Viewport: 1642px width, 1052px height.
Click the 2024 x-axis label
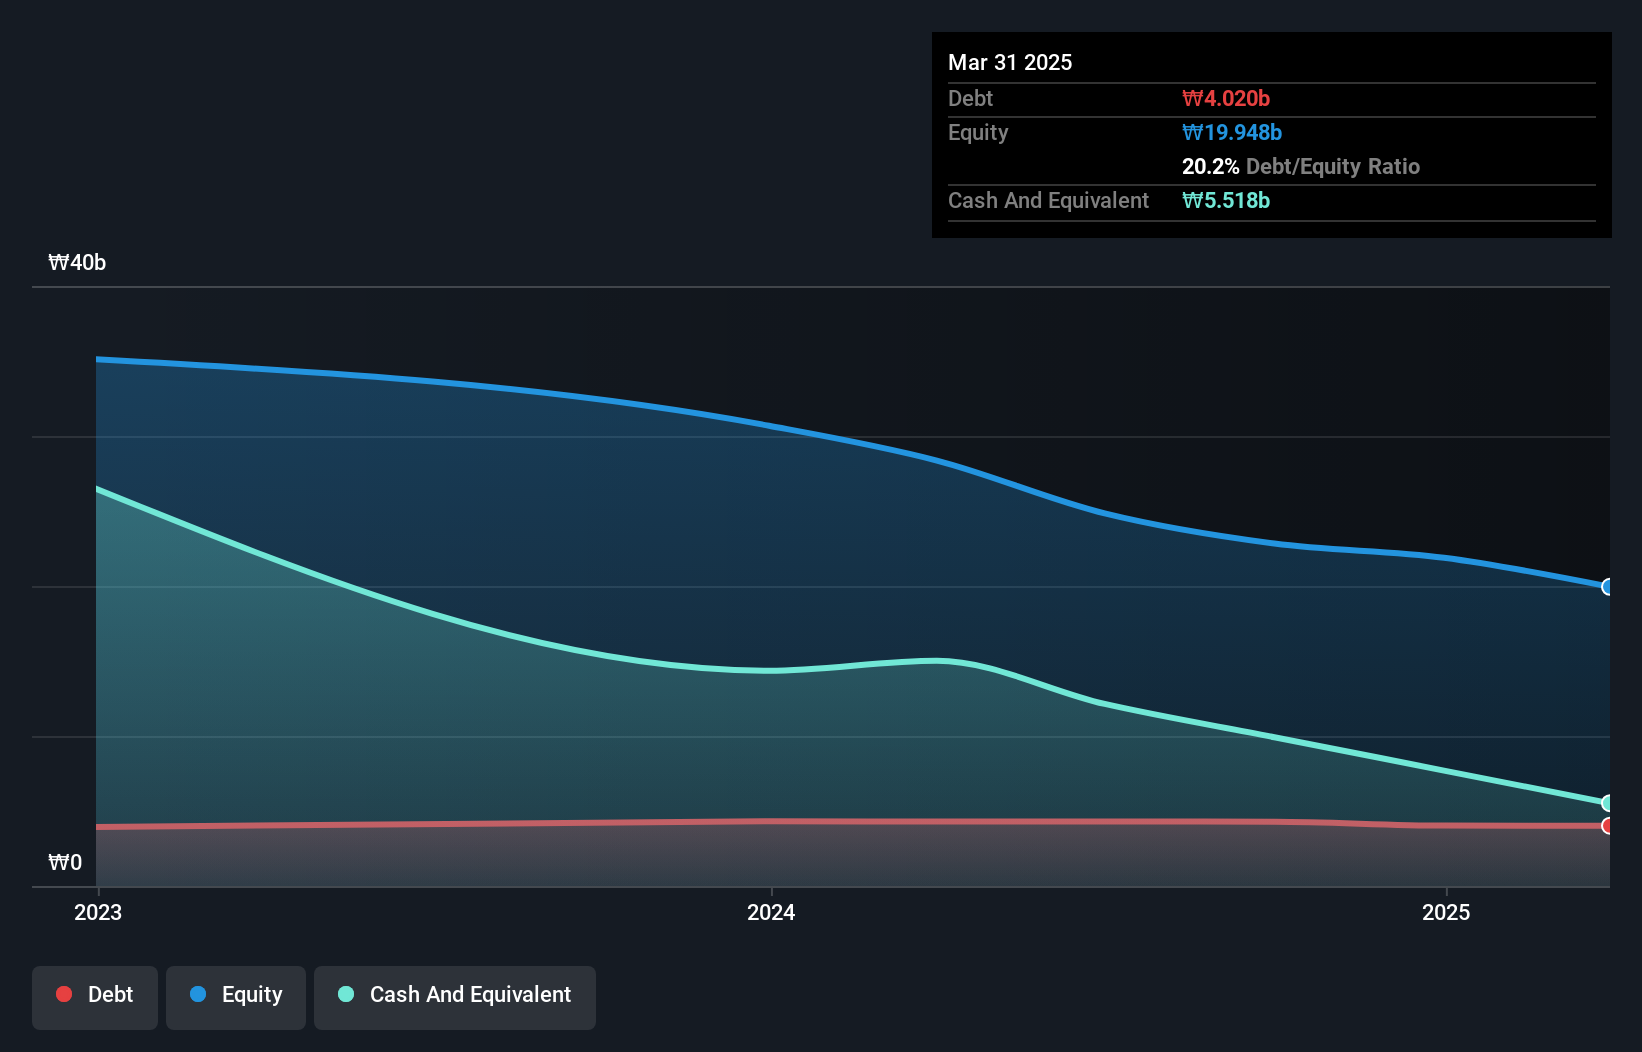click(771, 912)
